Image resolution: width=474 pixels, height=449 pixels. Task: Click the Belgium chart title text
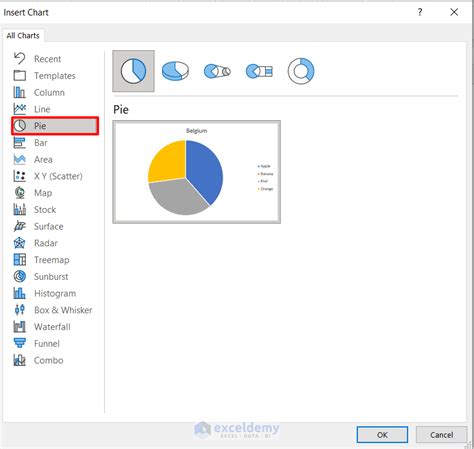pos(197,131)
